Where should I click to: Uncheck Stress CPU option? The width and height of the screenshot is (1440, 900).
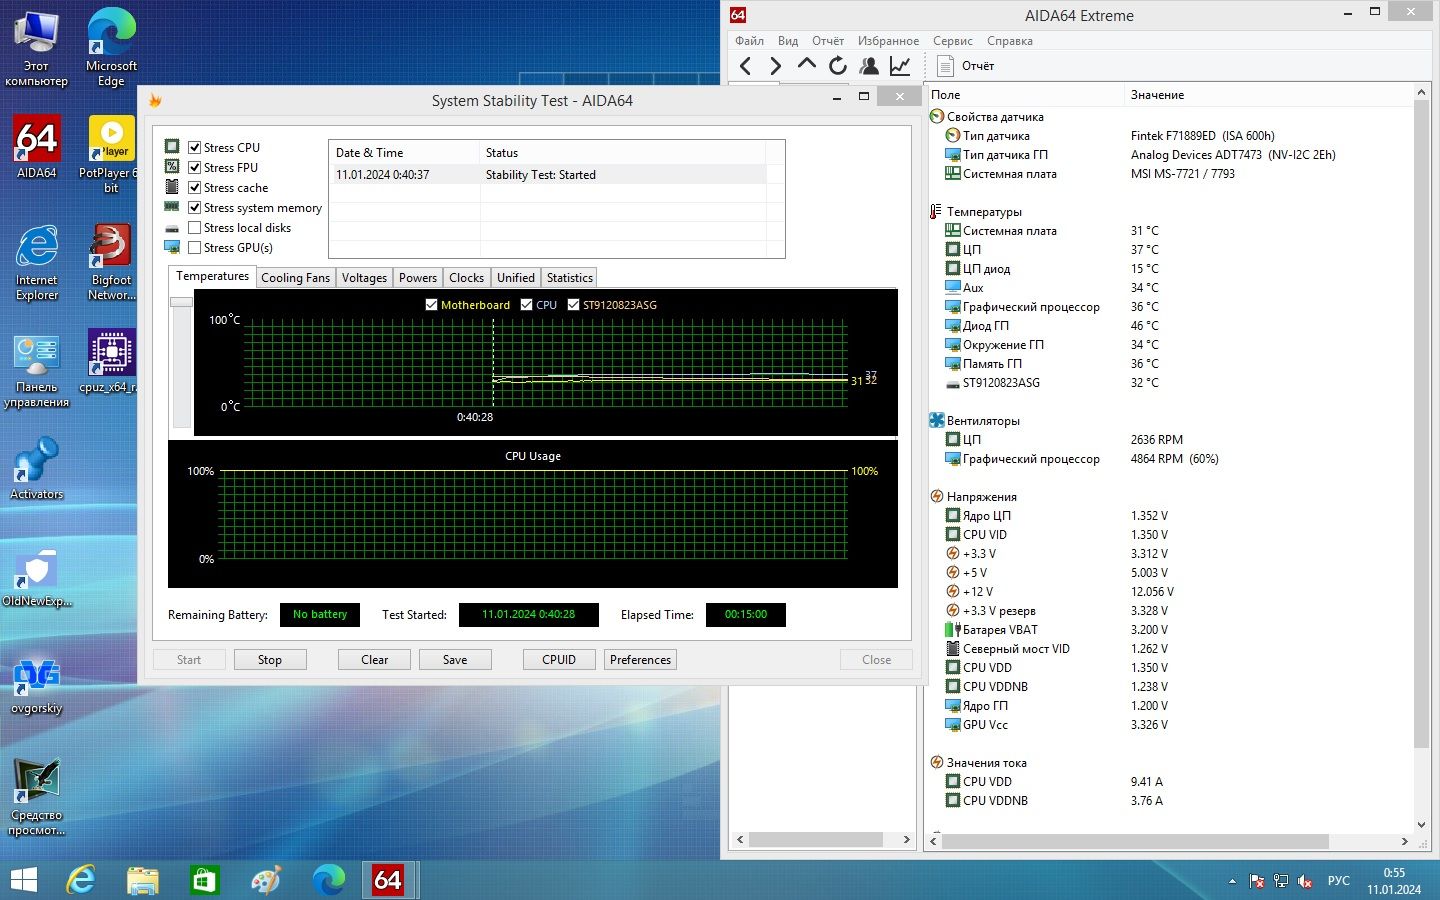click(x=195, y=147)
